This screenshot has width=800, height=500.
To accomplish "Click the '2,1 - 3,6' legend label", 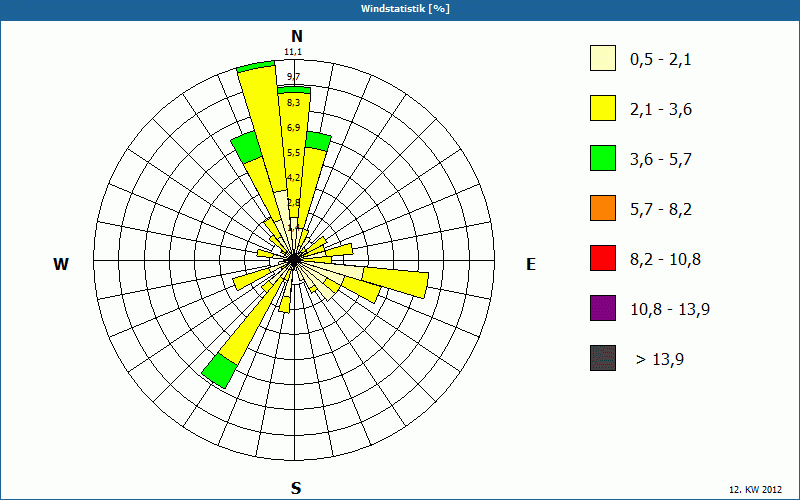I will point(661,110).
